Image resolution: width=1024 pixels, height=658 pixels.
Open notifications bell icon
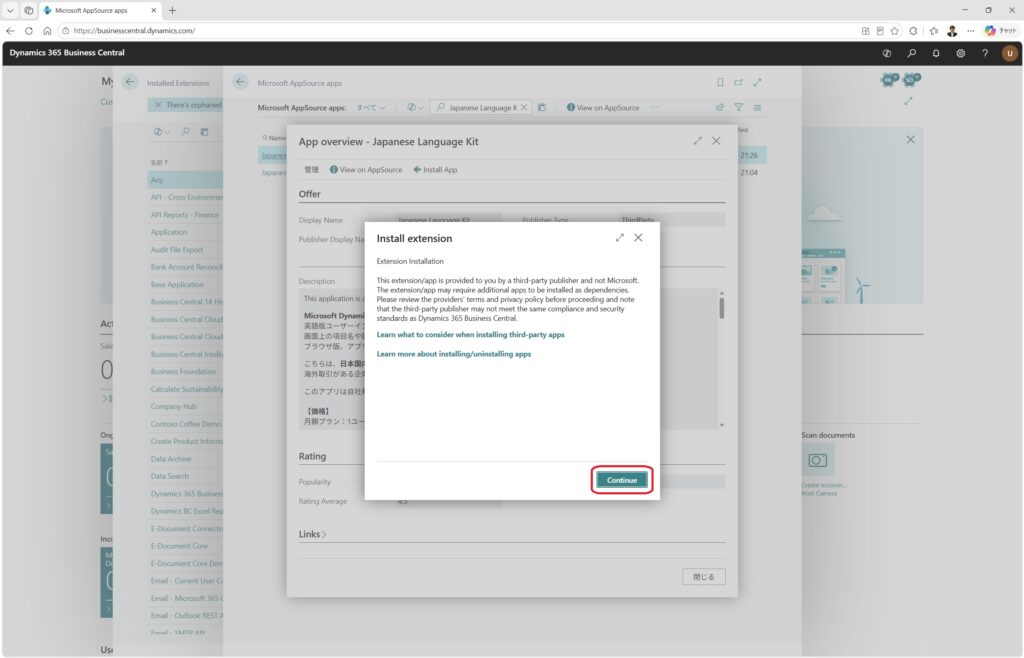[x=936, y=54]
